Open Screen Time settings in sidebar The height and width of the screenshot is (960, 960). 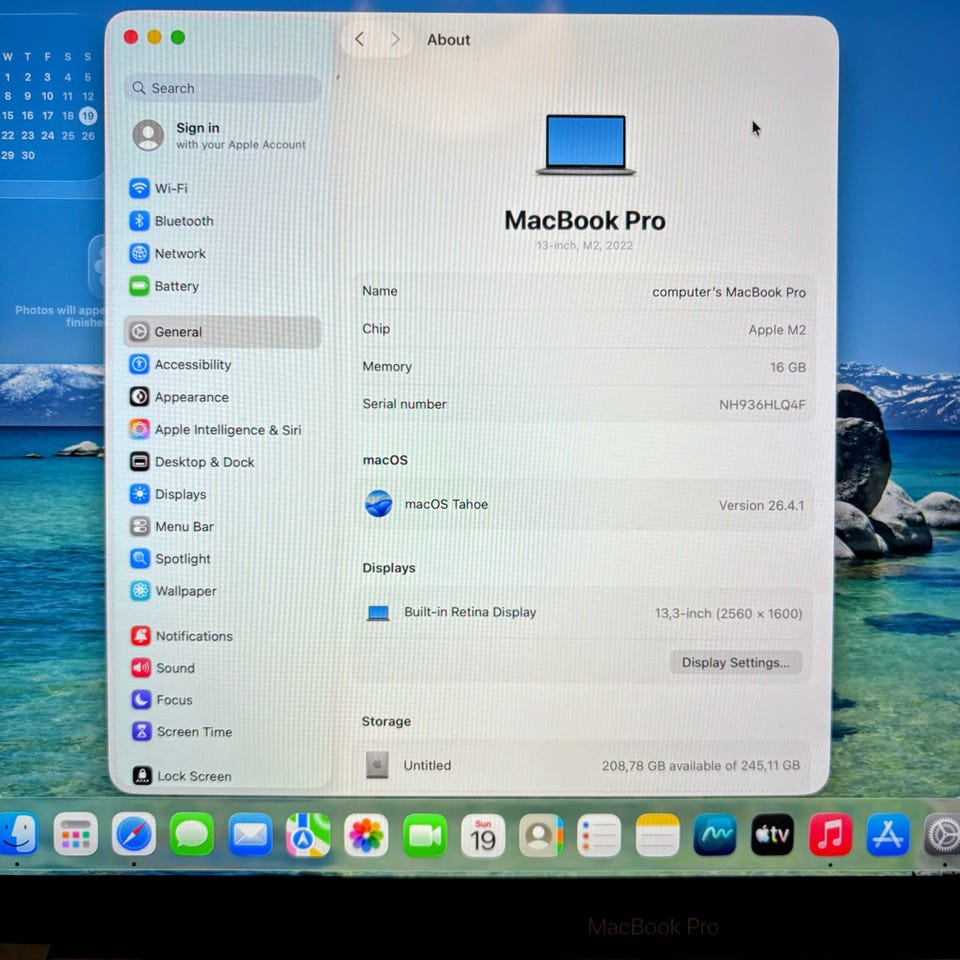pyautogui.click(x=222, y=732)
